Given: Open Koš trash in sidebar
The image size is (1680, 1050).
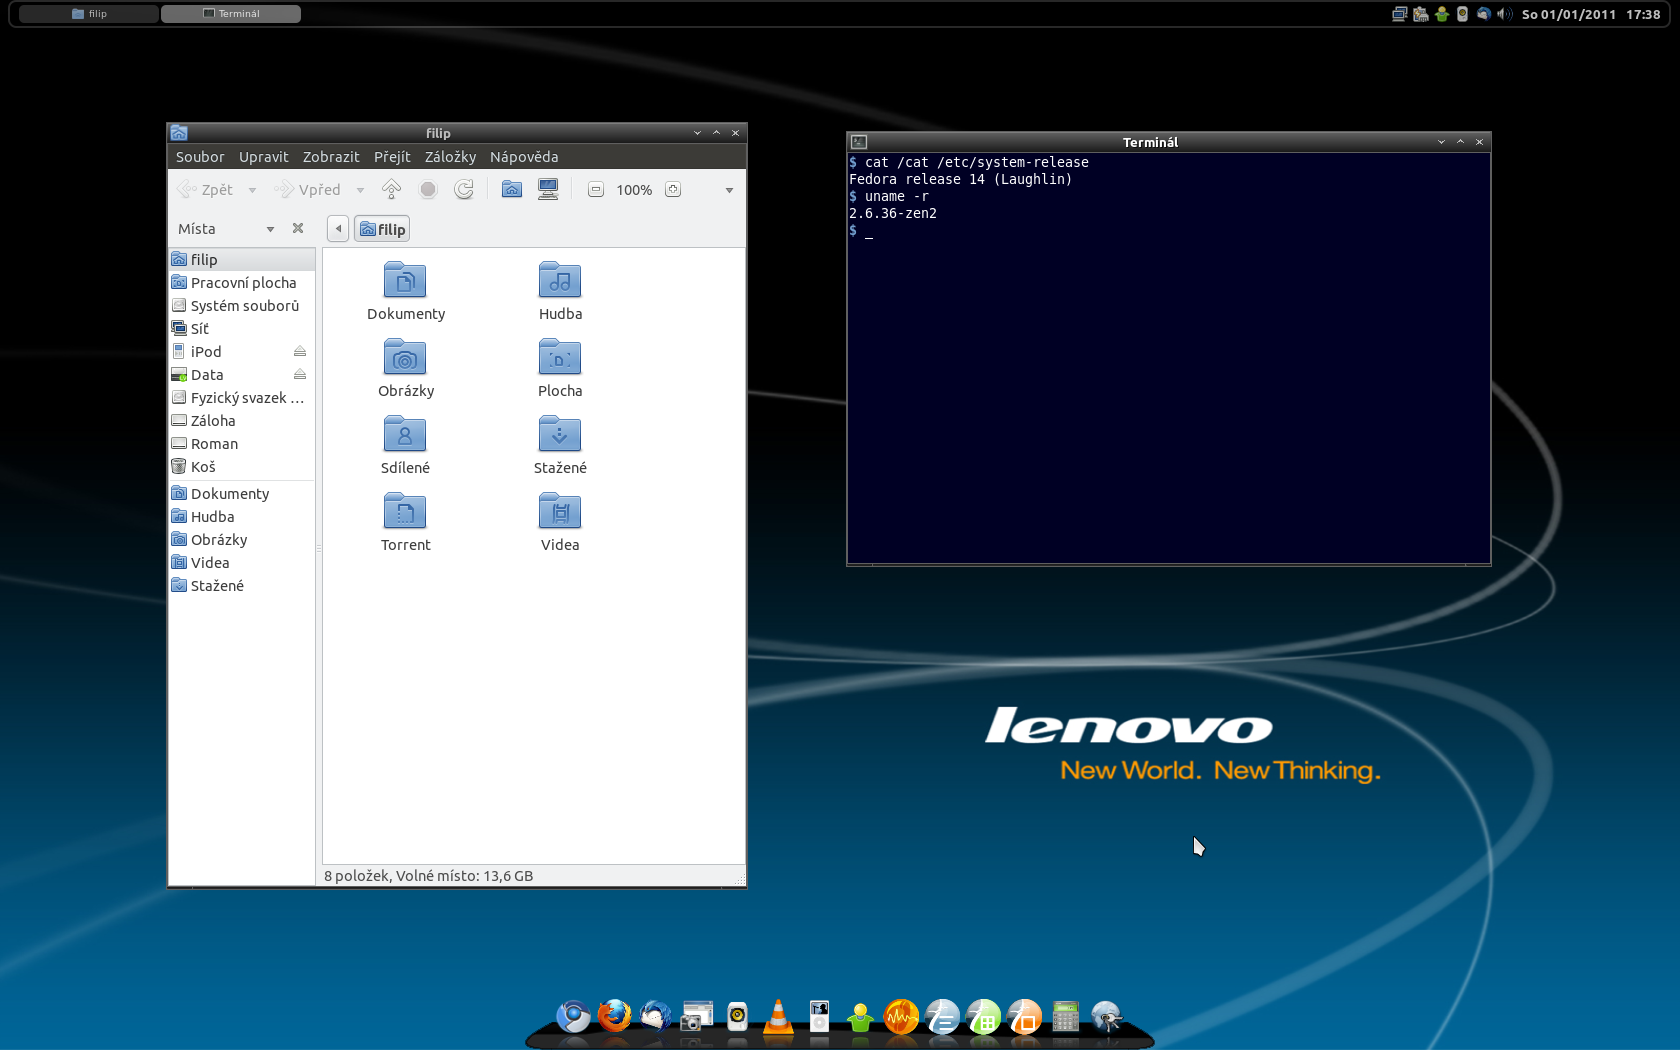Looking at the screenshot, I should 242,466.
